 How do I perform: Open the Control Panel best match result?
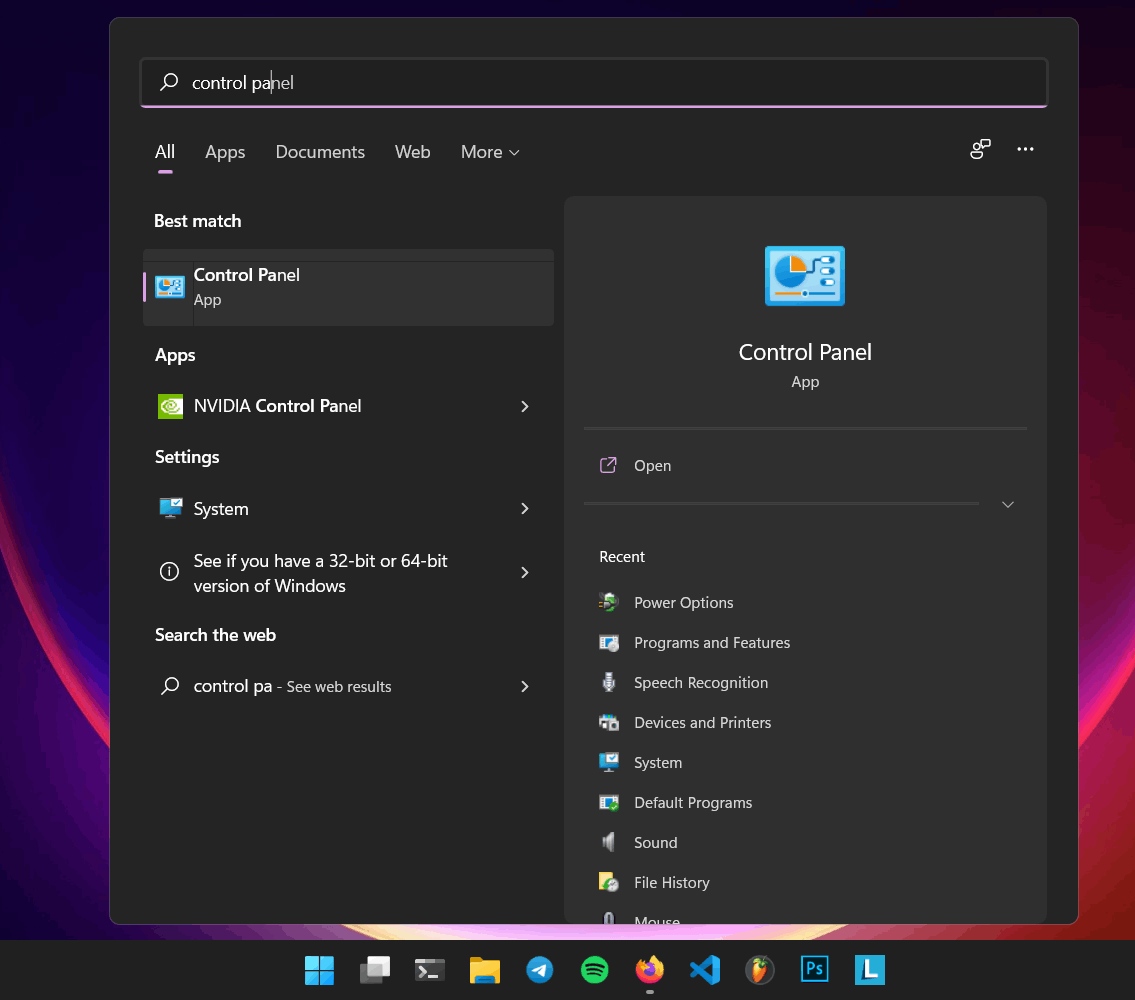coord(348,287)
